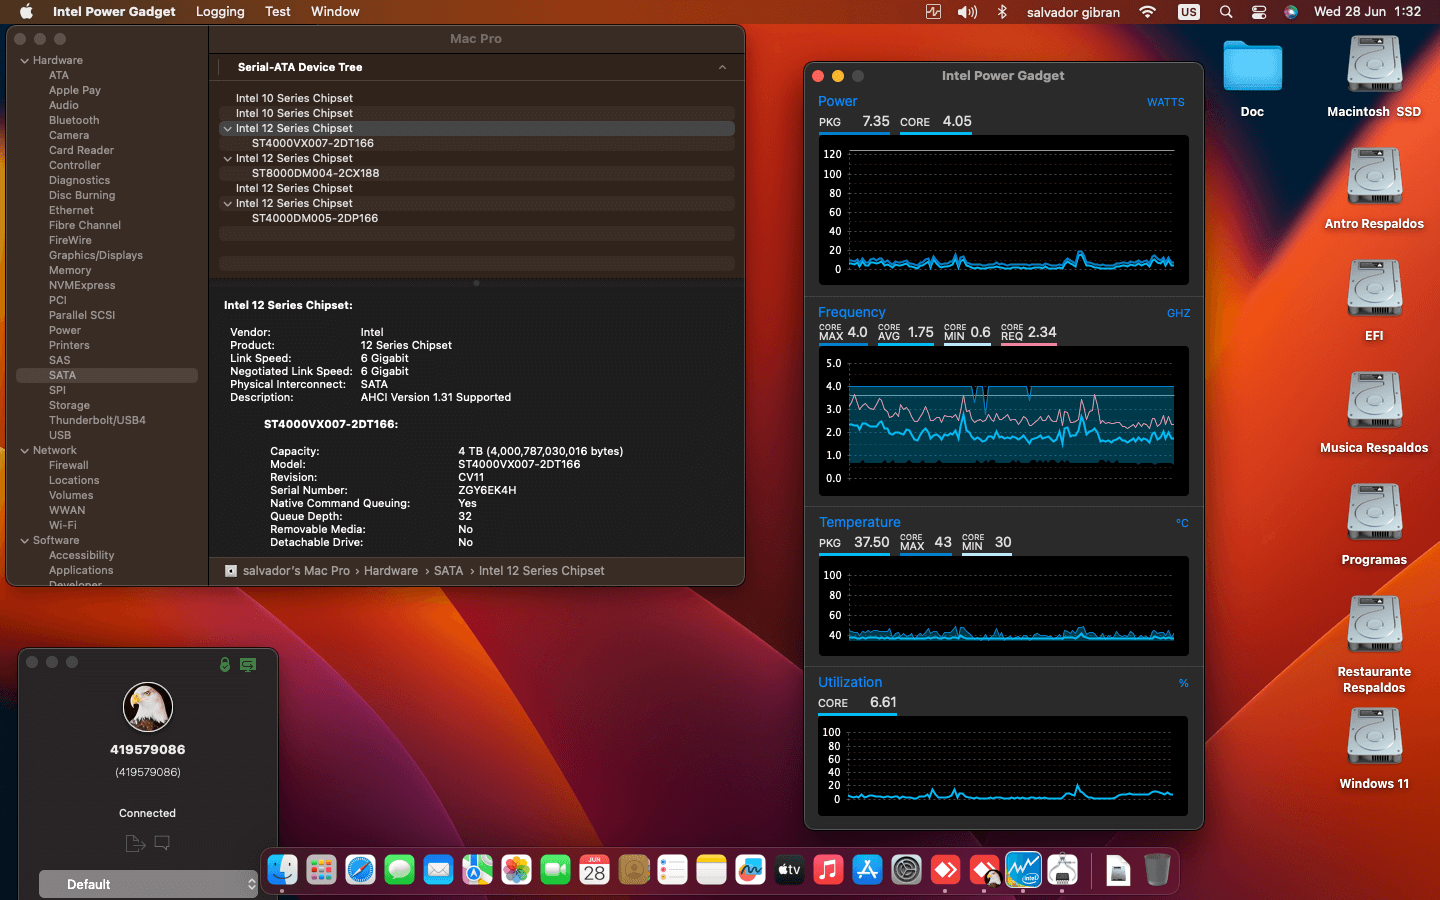Open the Antro Respaldos drive icon
Viewport: 1440px width, 900px height.
point(1374,177)
